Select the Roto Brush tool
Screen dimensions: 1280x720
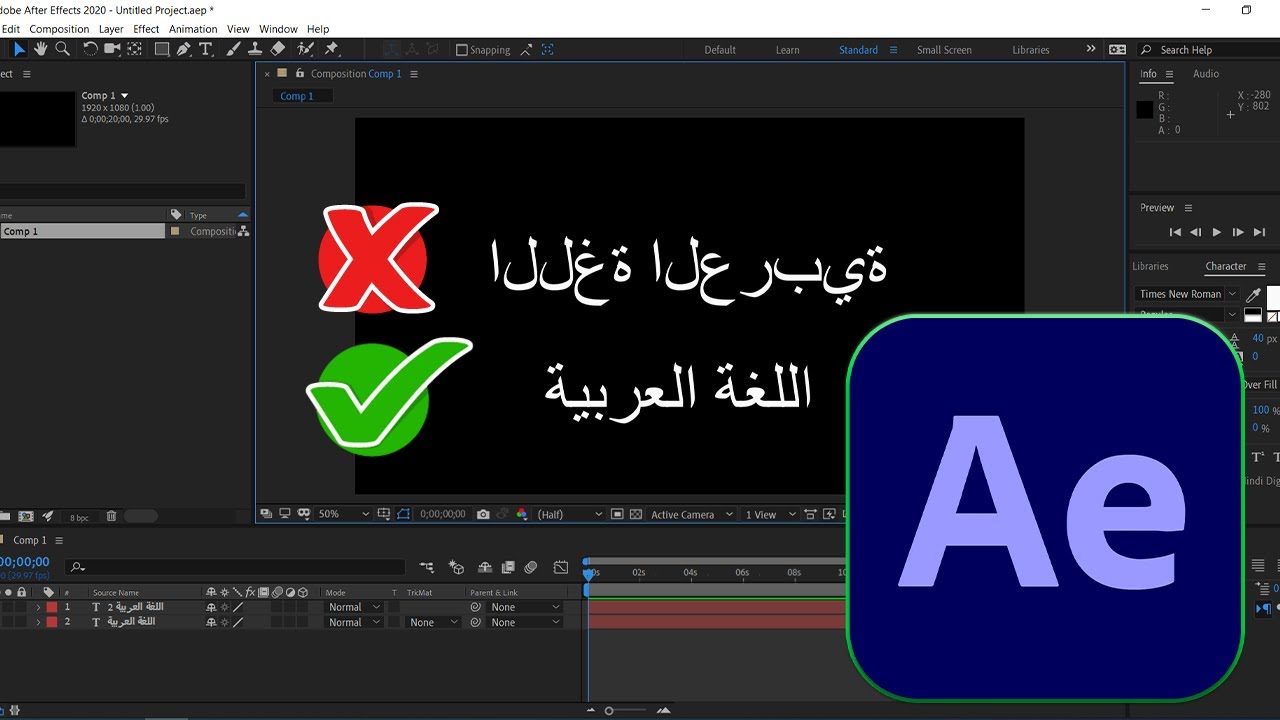click(x=306, y=49)
